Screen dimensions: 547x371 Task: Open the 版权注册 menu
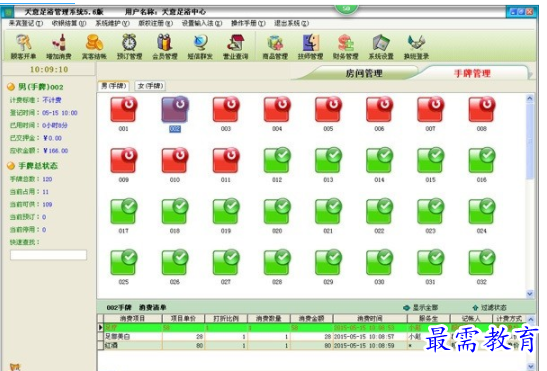[x=156, y=23]
